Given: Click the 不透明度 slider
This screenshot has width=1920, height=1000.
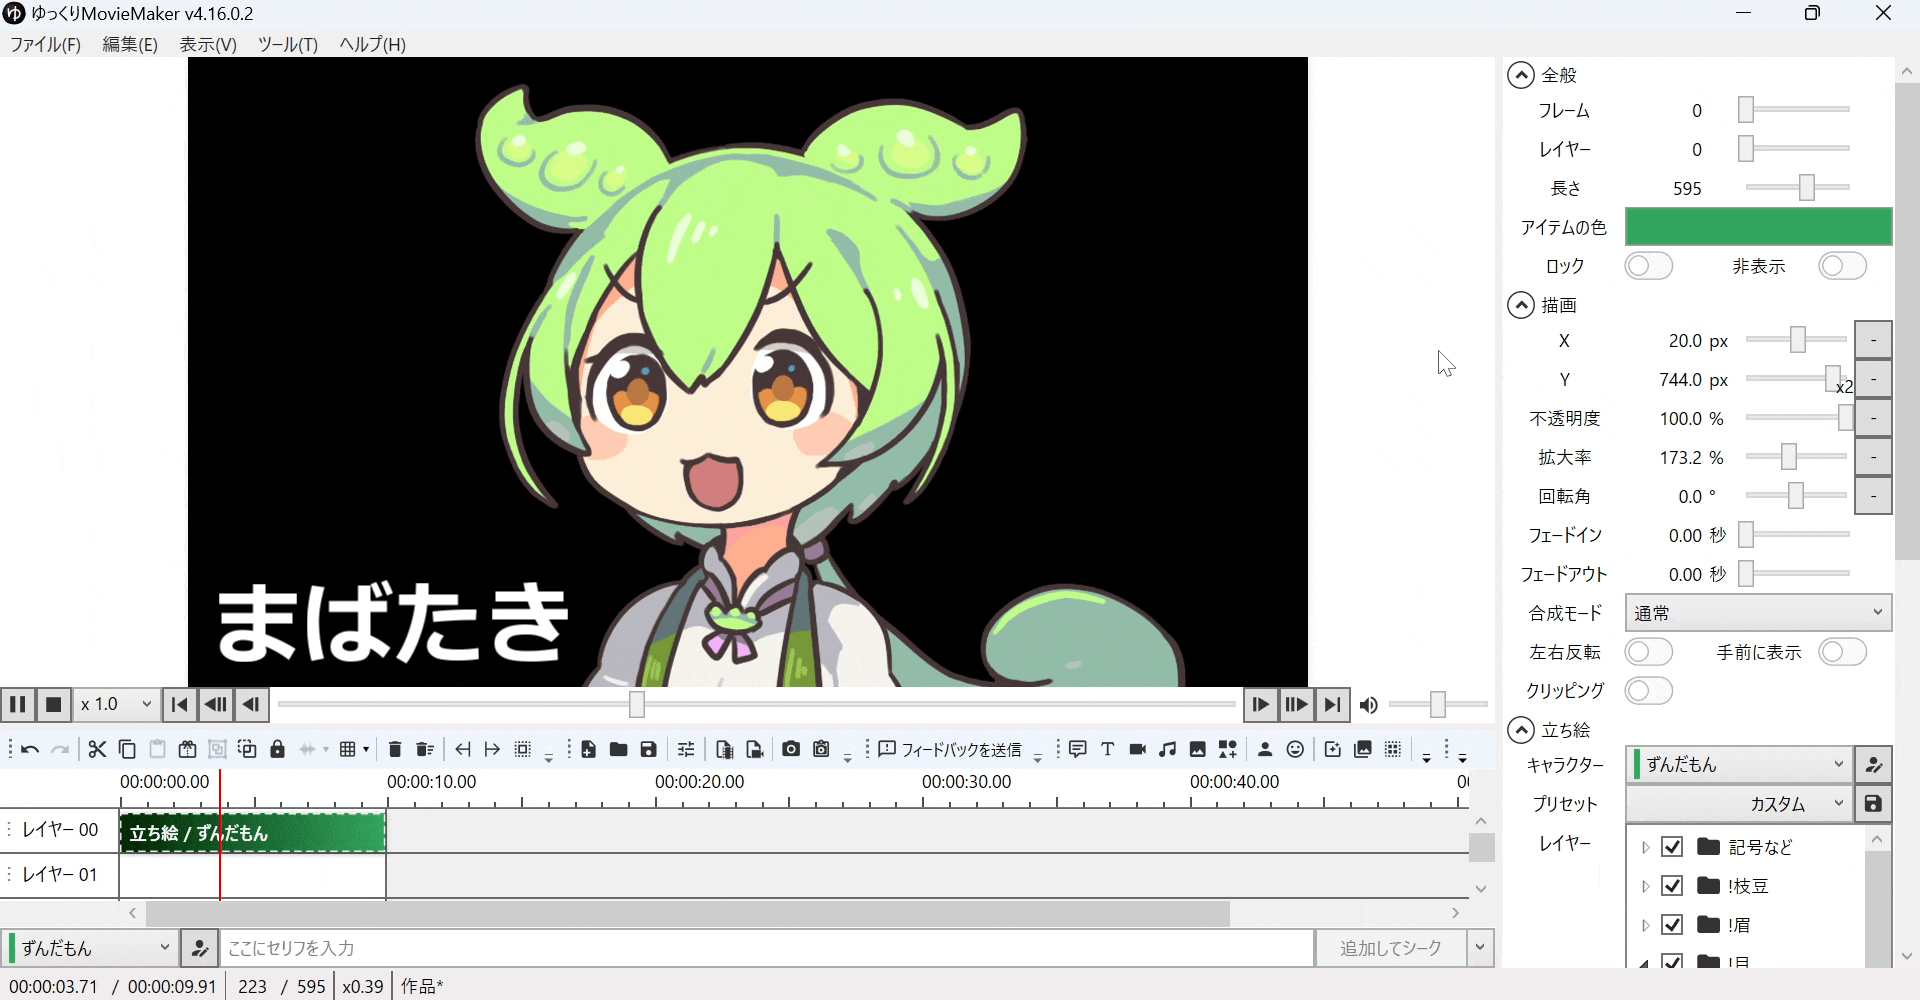Looking at the screenshot, I should 1798,418.
